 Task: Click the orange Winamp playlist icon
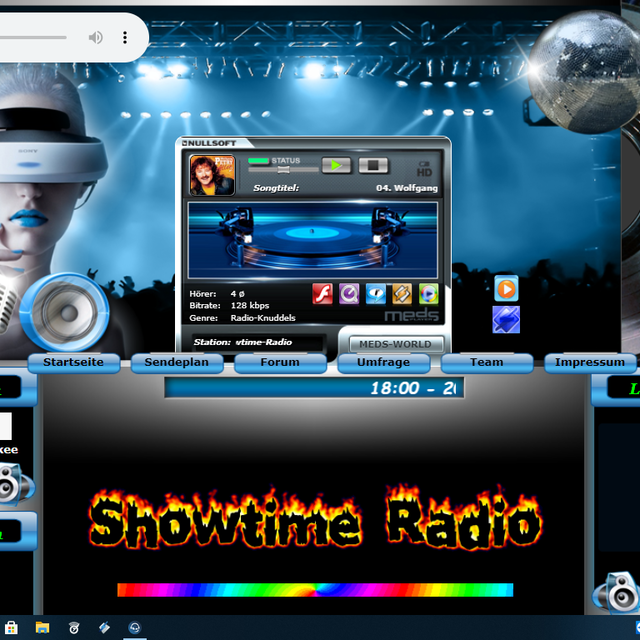tap(402, 293)
